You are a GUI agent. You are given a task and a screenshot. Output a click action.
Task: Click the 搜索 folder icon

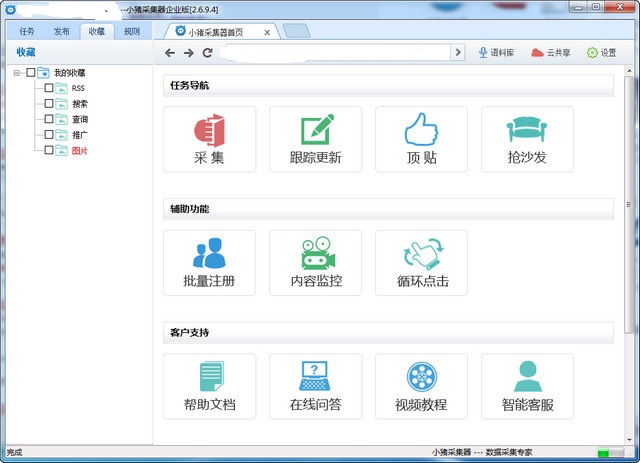coord(61,104)
